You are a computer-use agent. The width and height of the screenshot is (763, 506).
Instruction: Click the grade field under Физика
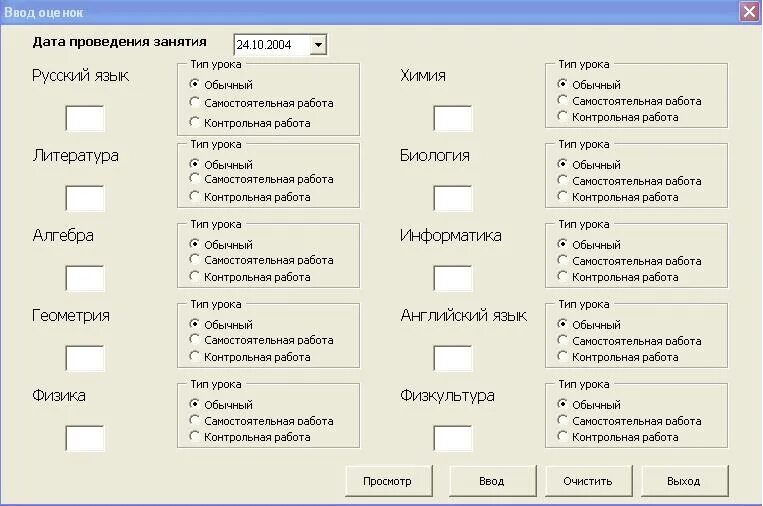point(85,438)
